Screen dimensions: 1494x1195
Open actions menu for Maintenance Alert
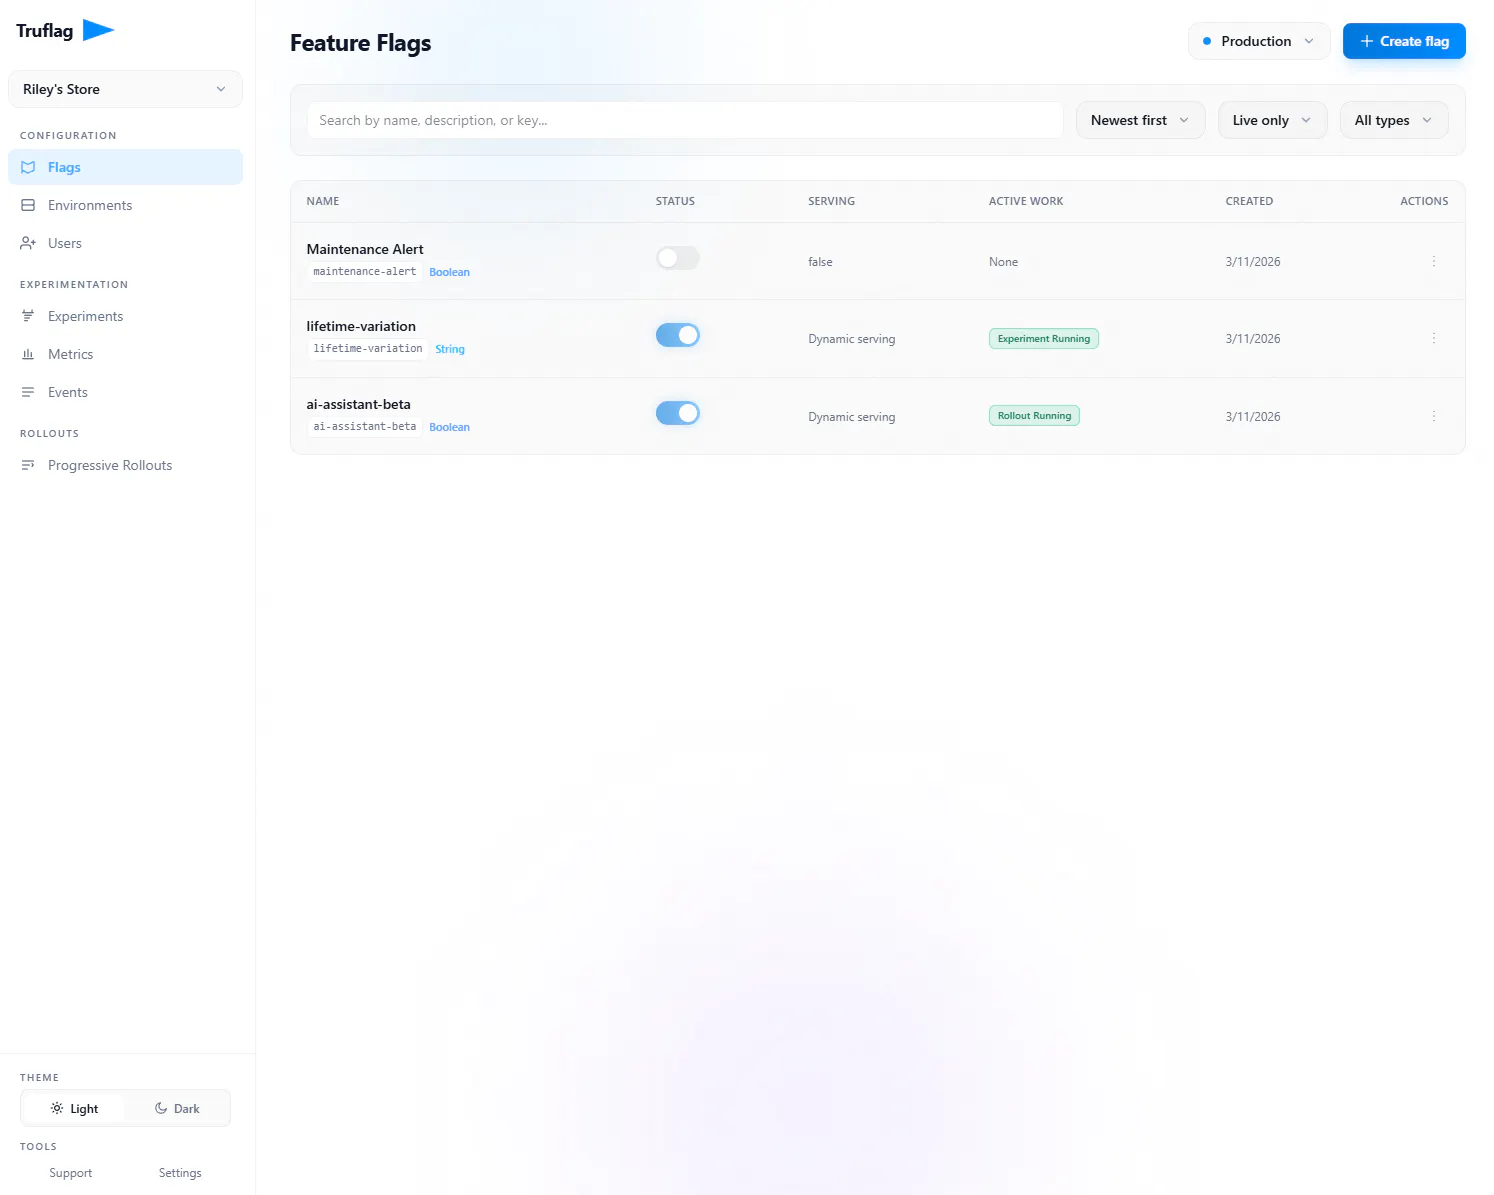tap(1433, 261)
